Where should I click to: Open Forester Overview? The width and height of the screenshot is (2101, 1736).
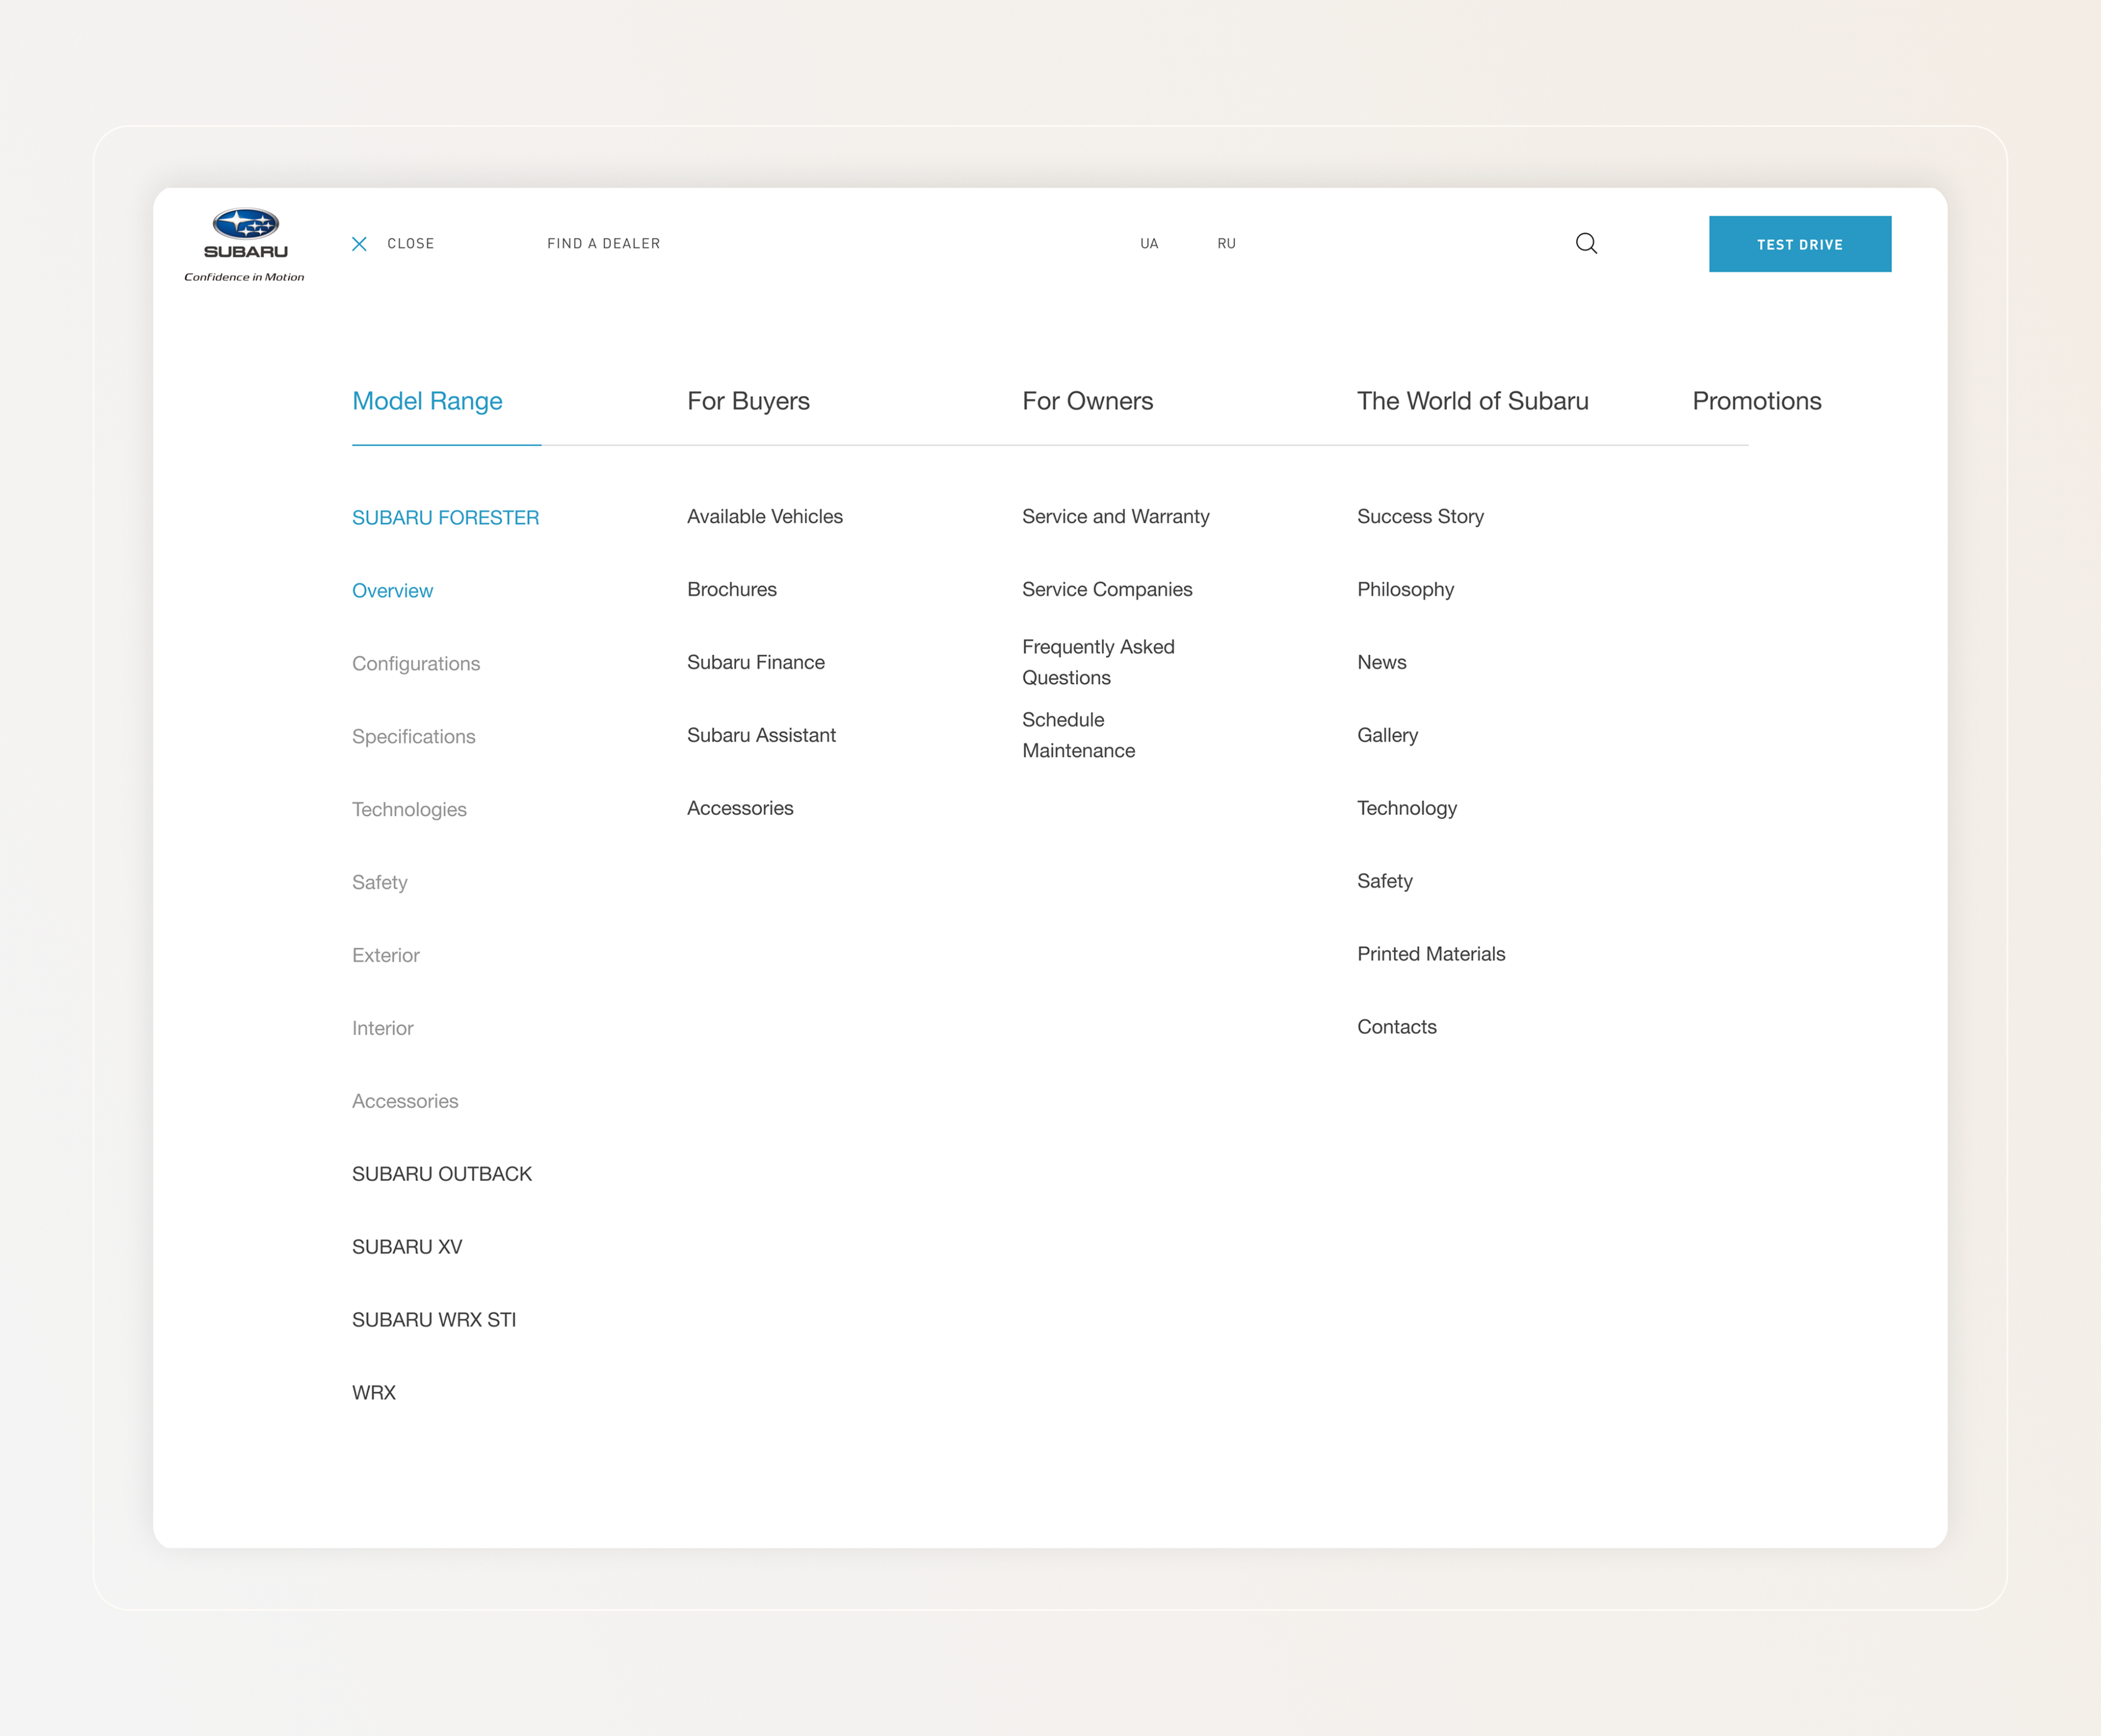pos(392,591)
